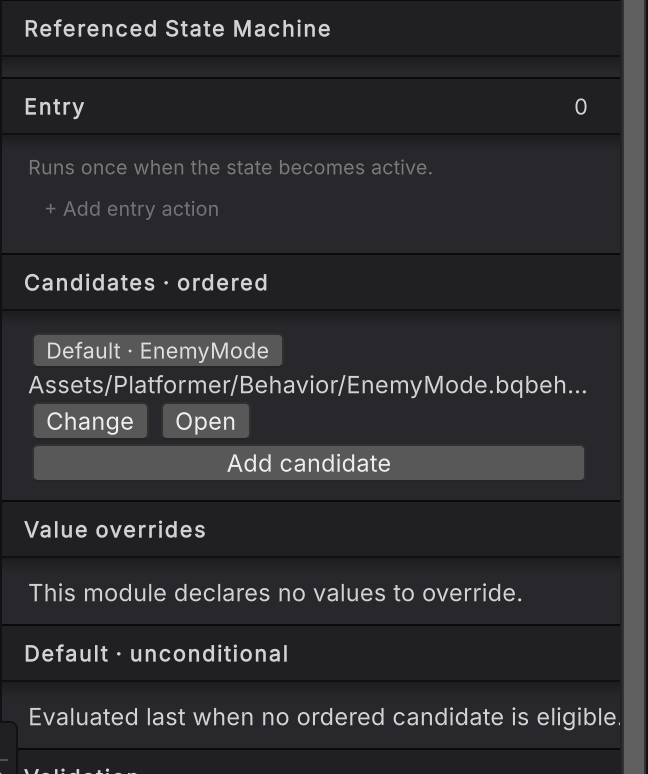Viewport: 648px width, 774px height.
Task: Click the minus control at bottom-left corner
Action: [x=4, y=761]
